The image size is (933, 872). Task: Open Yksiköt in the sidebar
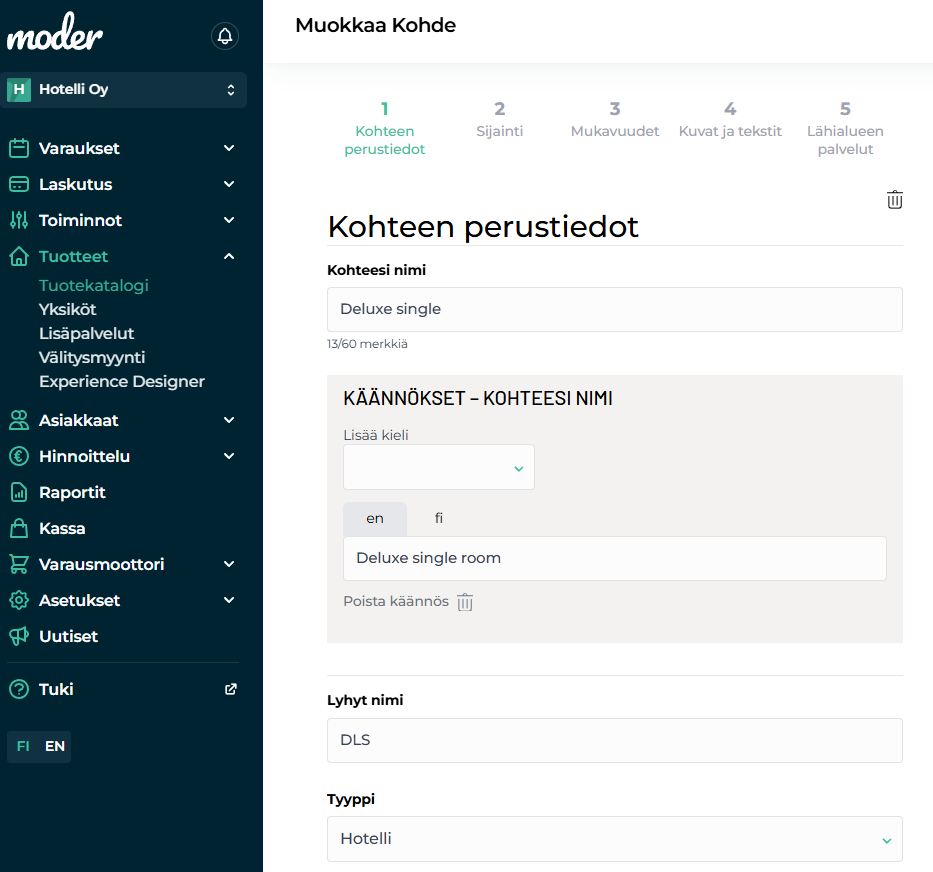point(68,309)
